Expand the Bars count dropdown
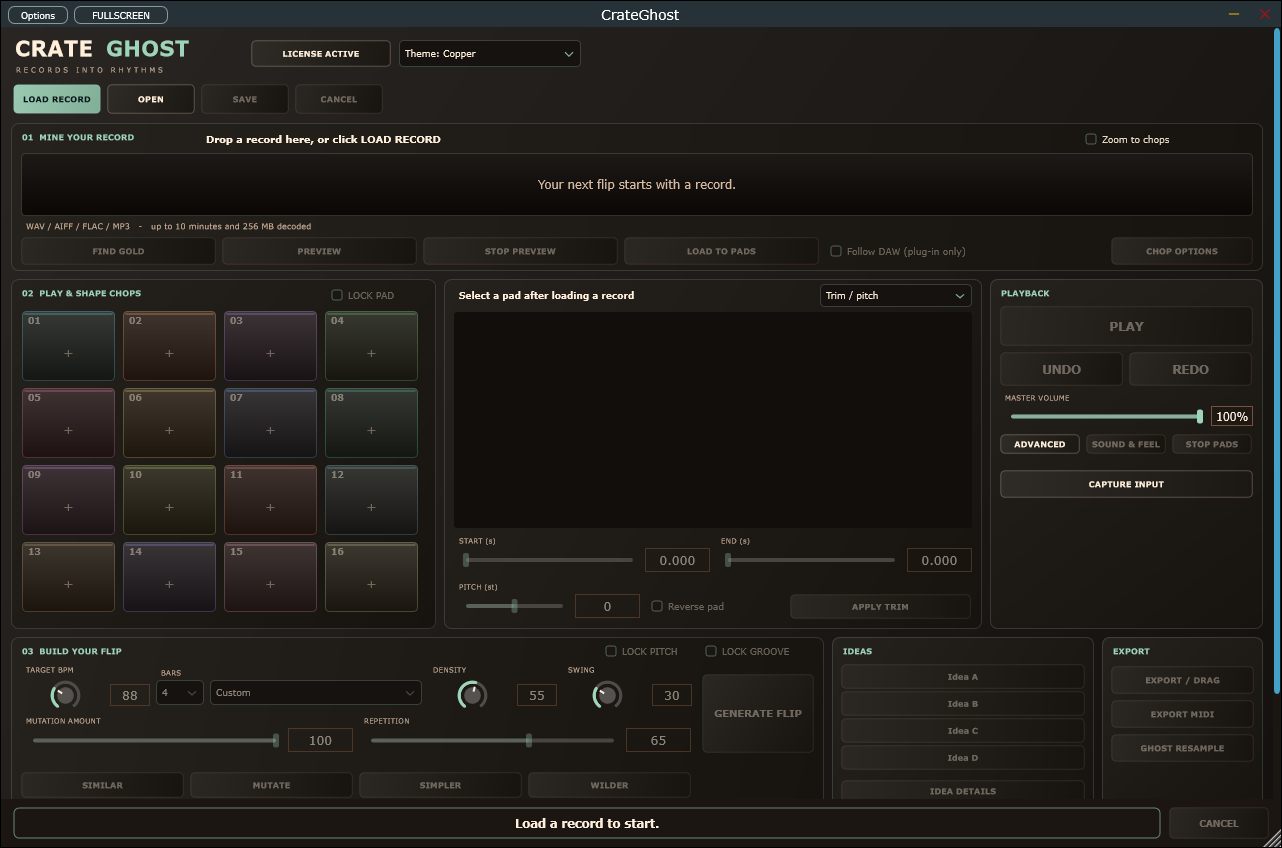1282x848 pixels. pos(180,692)
